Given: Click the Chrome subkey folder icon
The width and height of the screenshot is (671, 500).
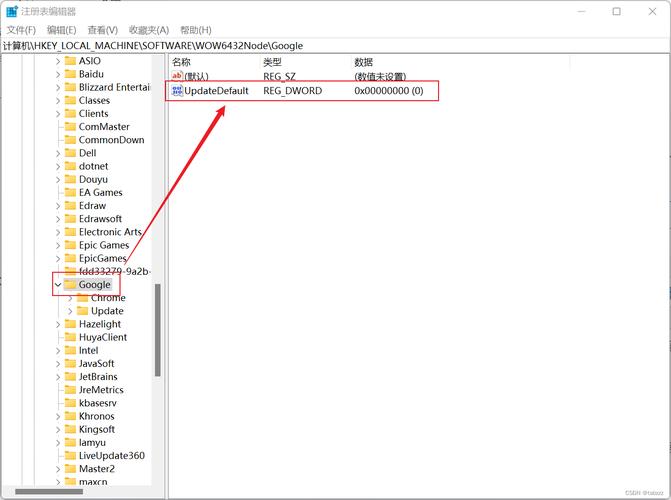Looking at the screenshot, I should [82, 298].
